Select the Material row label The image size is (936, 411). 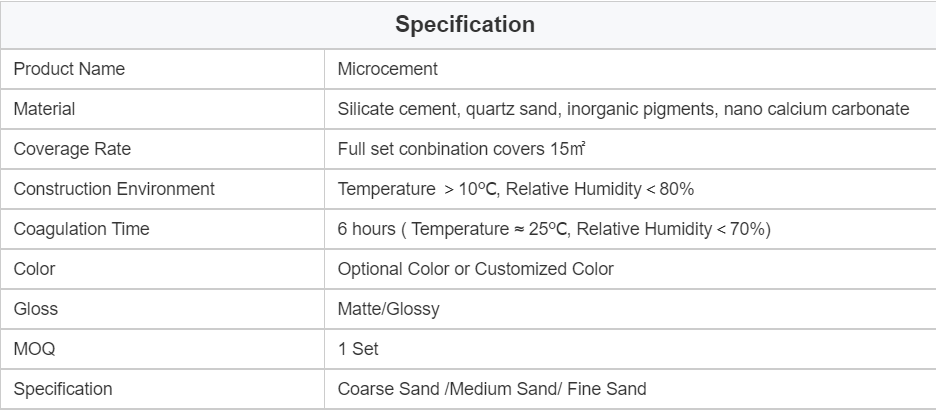[x=44, y=109]
